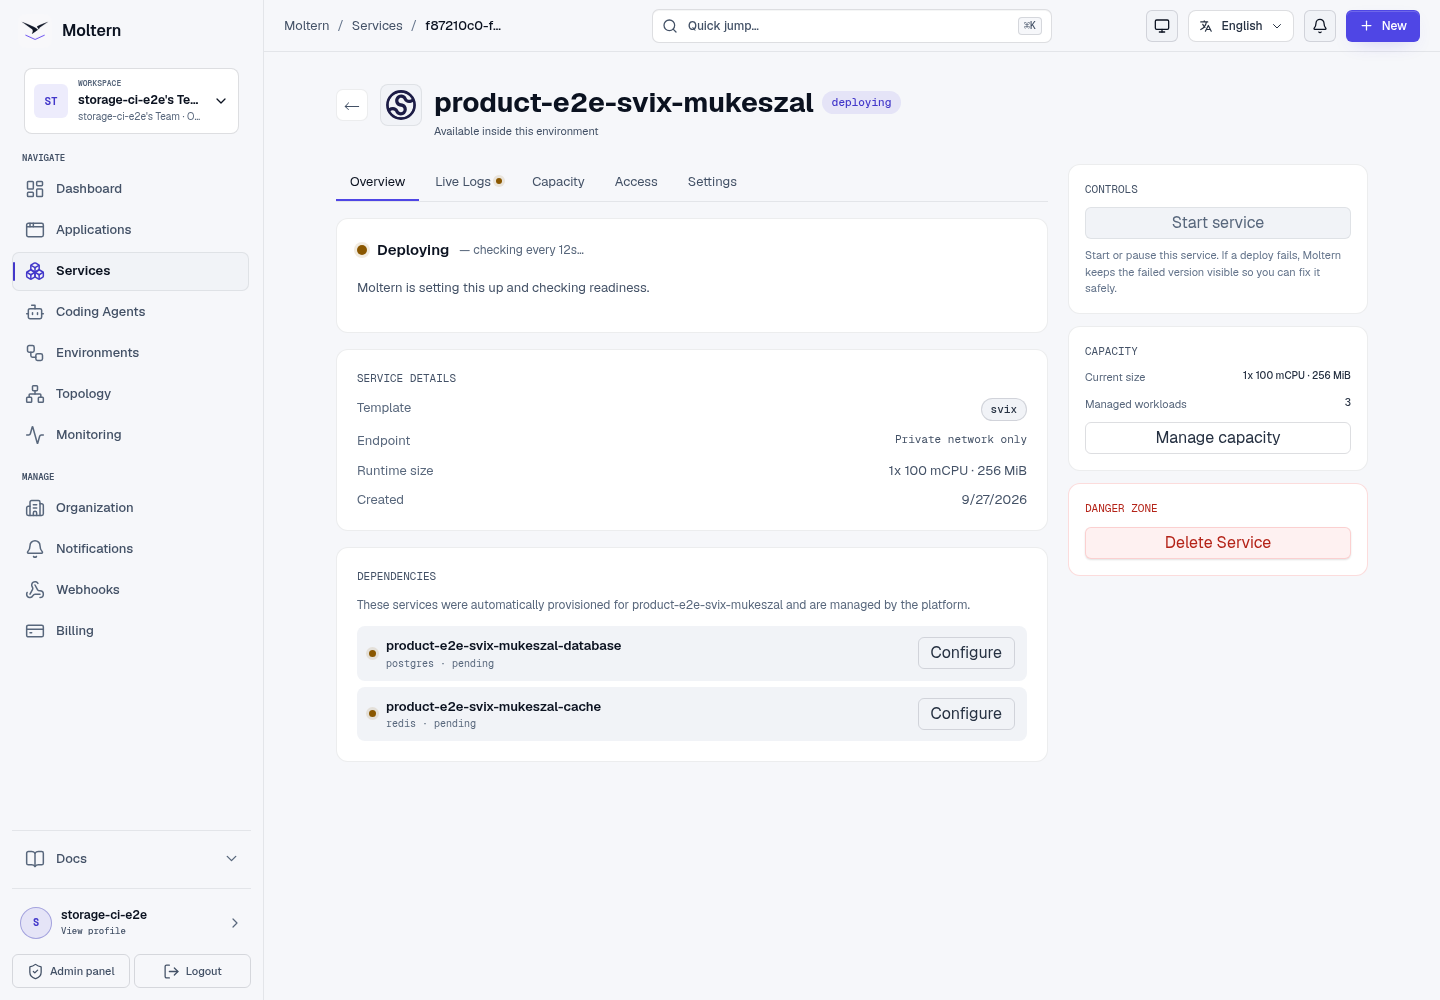
Task: Open Coding Agents page
Action: tap(130, 312)
